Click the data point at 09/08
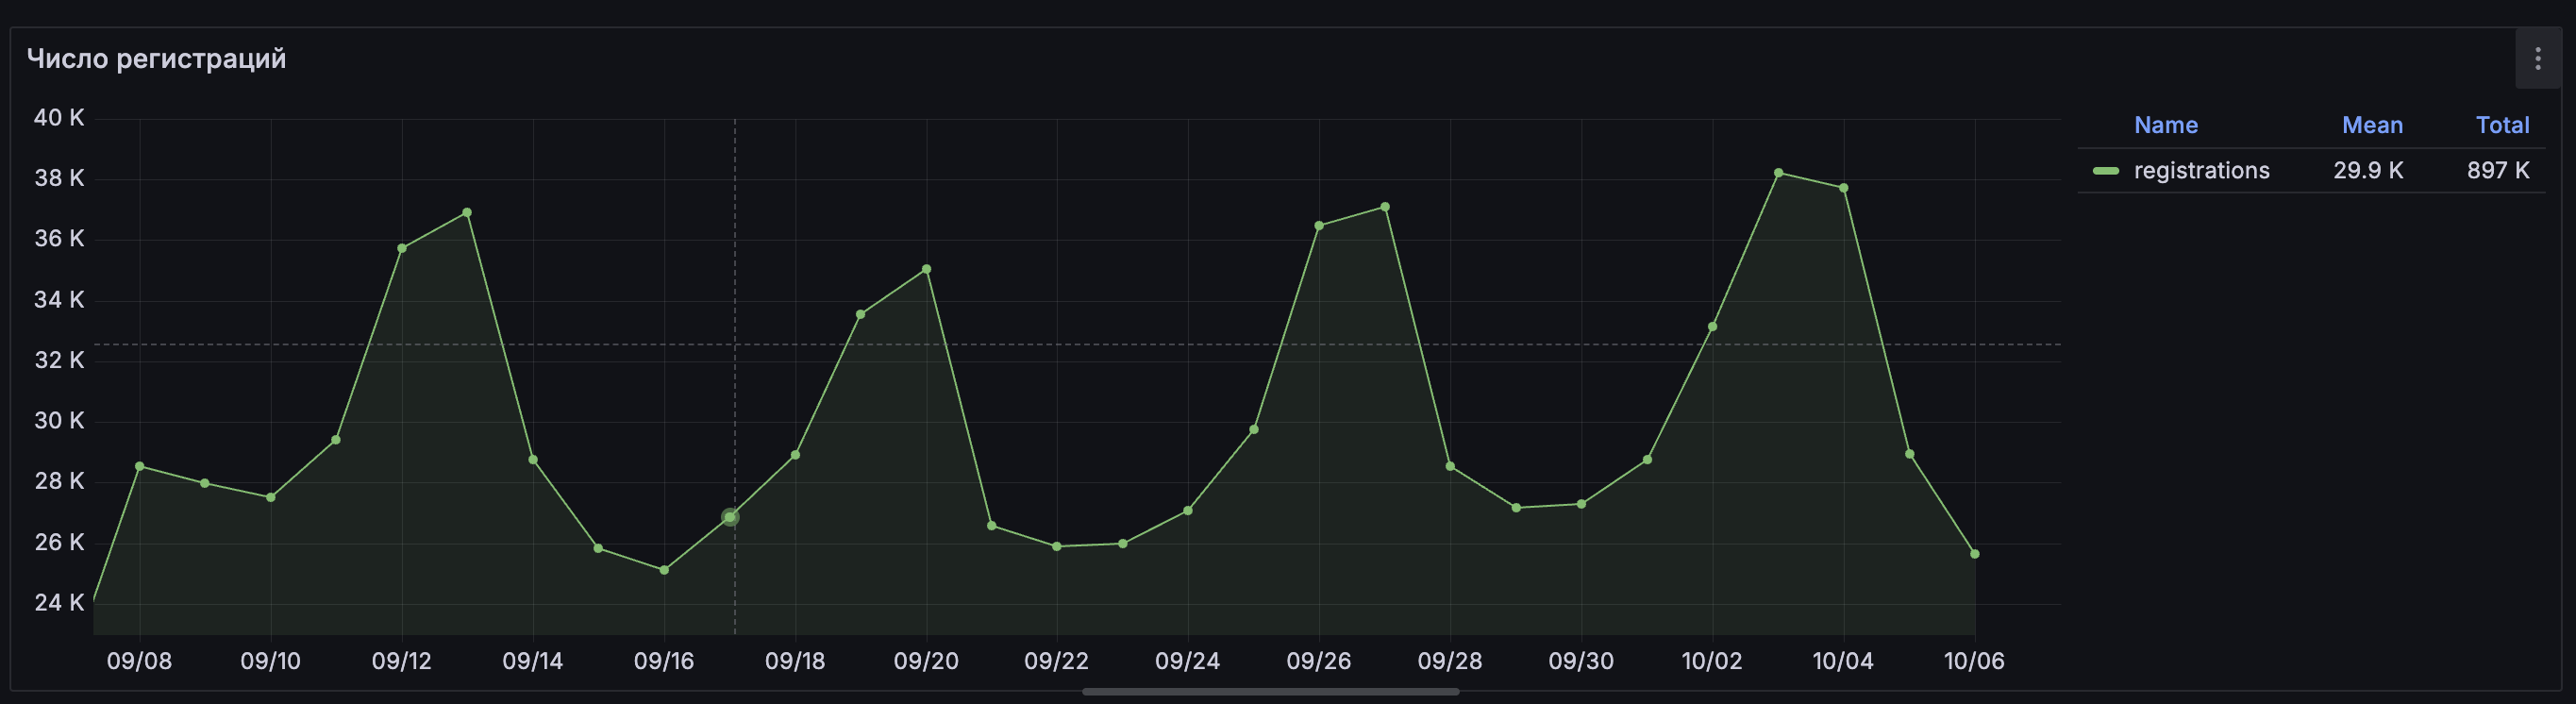The image size is (2576, 704). 139,466
